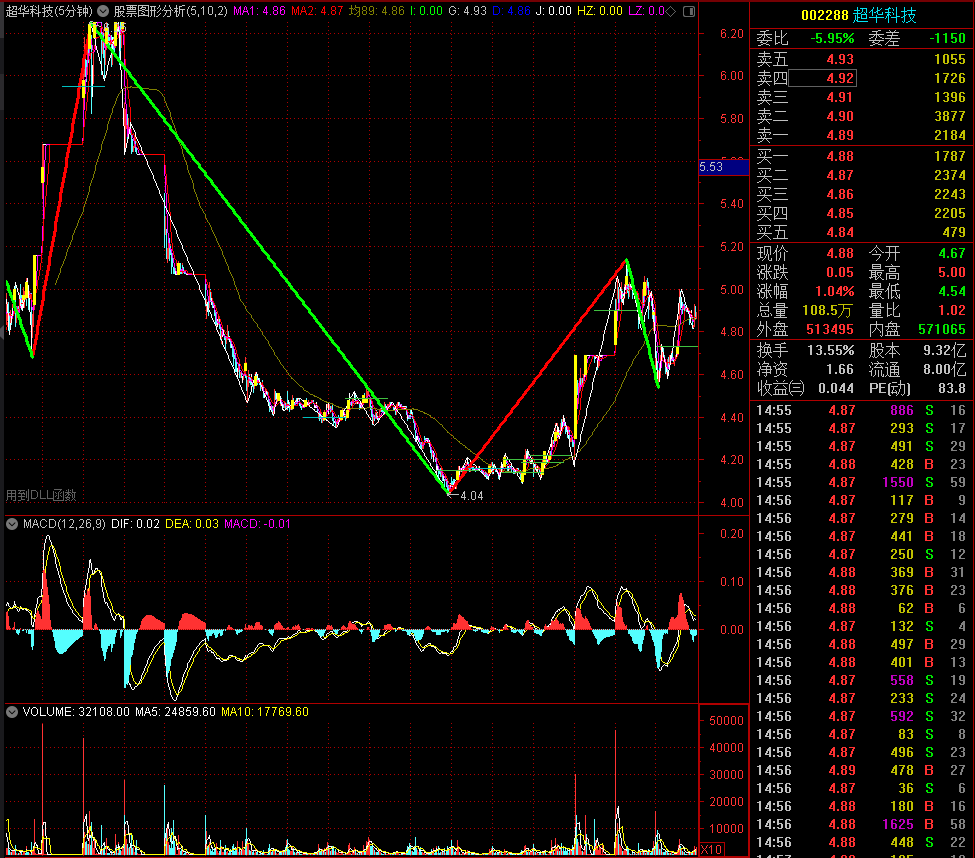
Task: Click the 卖一 ask price 4.89
Action: [840, 135]
